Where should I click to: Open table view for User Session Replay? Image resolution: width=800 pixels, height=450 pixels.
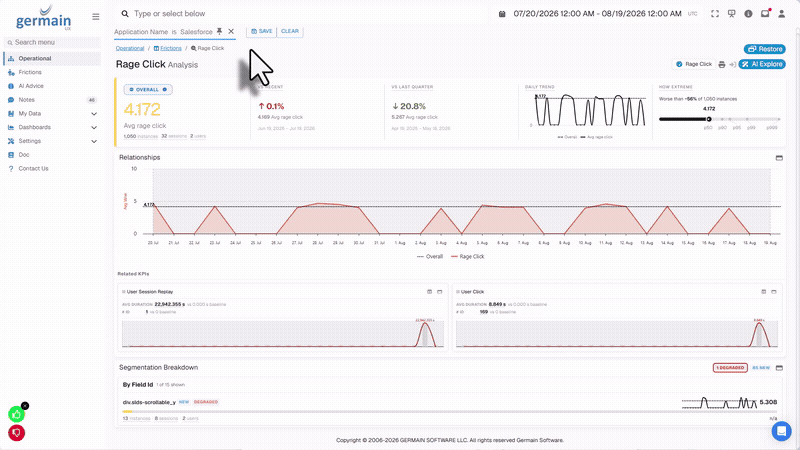click(430, 292)
